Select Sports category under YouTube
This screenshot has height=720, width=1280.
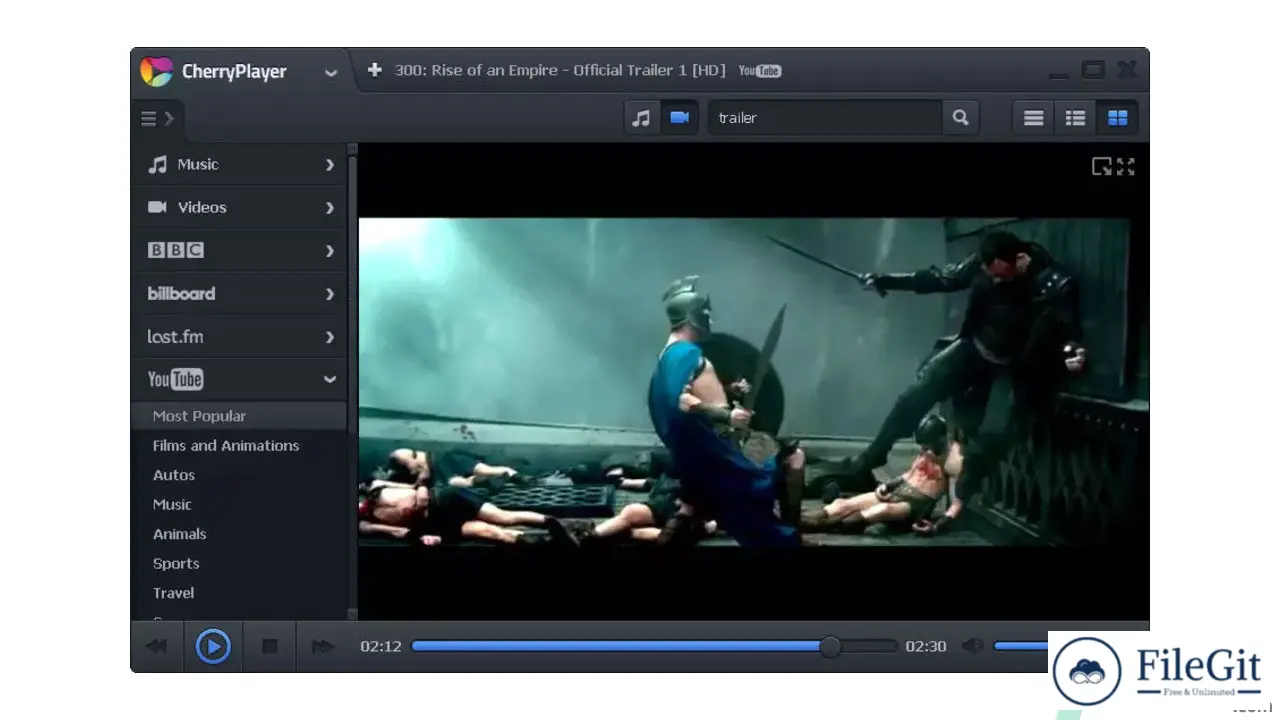[176, 564]
